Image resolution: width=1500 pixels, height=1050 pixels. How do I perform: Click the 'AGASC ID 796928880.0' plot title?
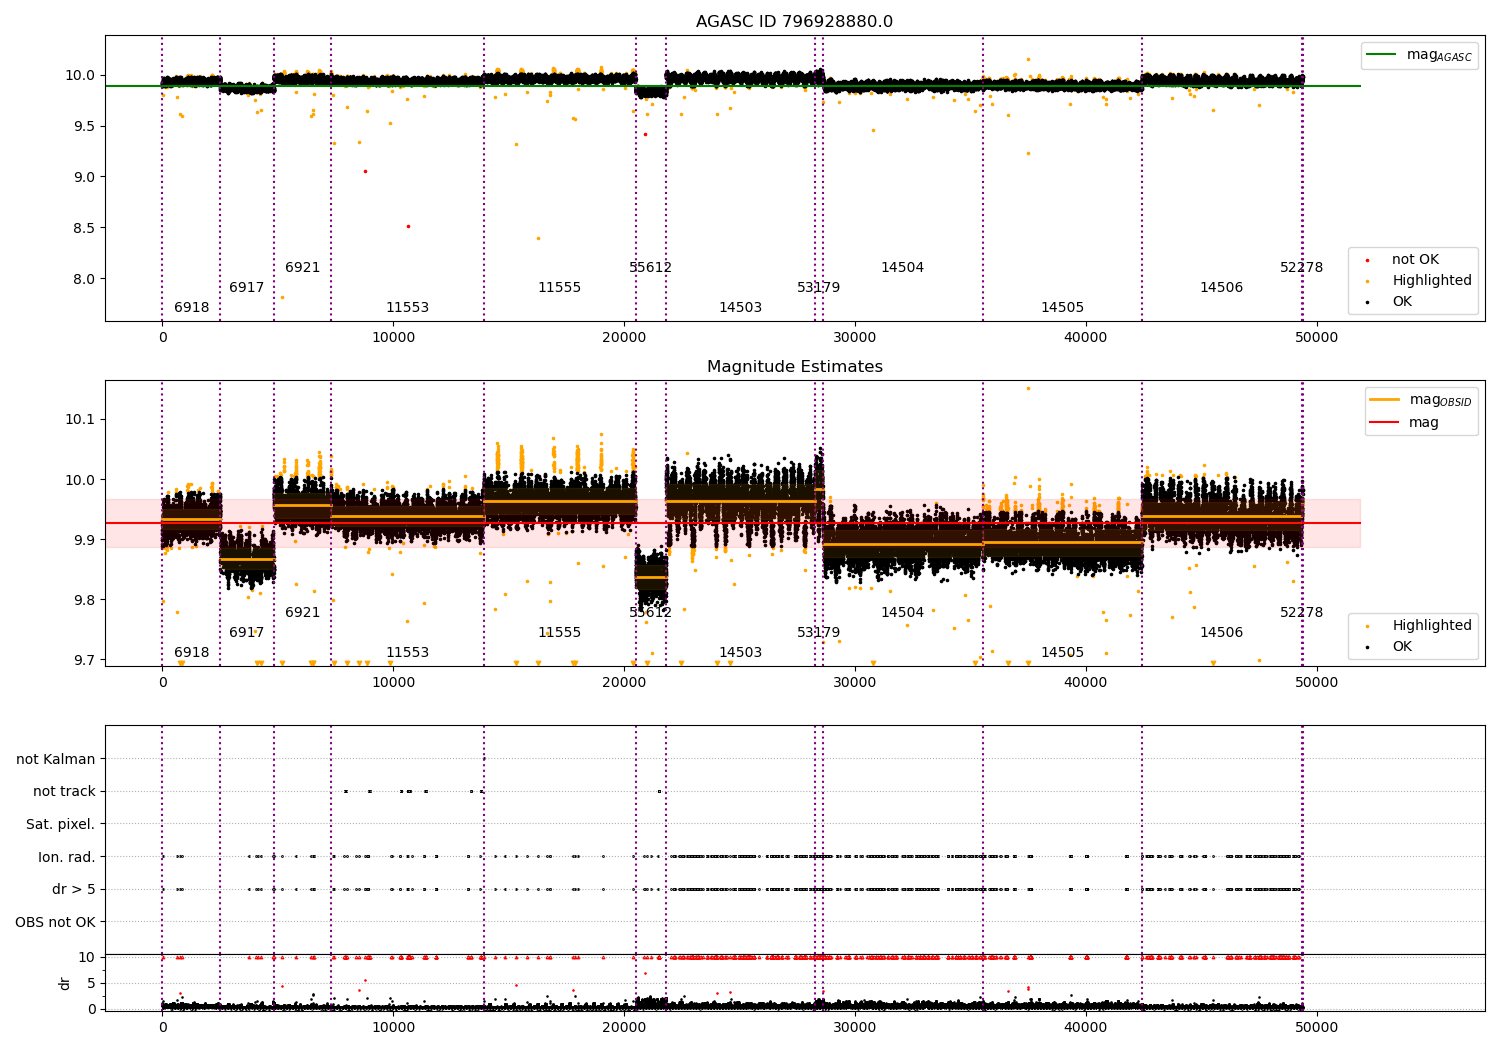coord(795,22)
